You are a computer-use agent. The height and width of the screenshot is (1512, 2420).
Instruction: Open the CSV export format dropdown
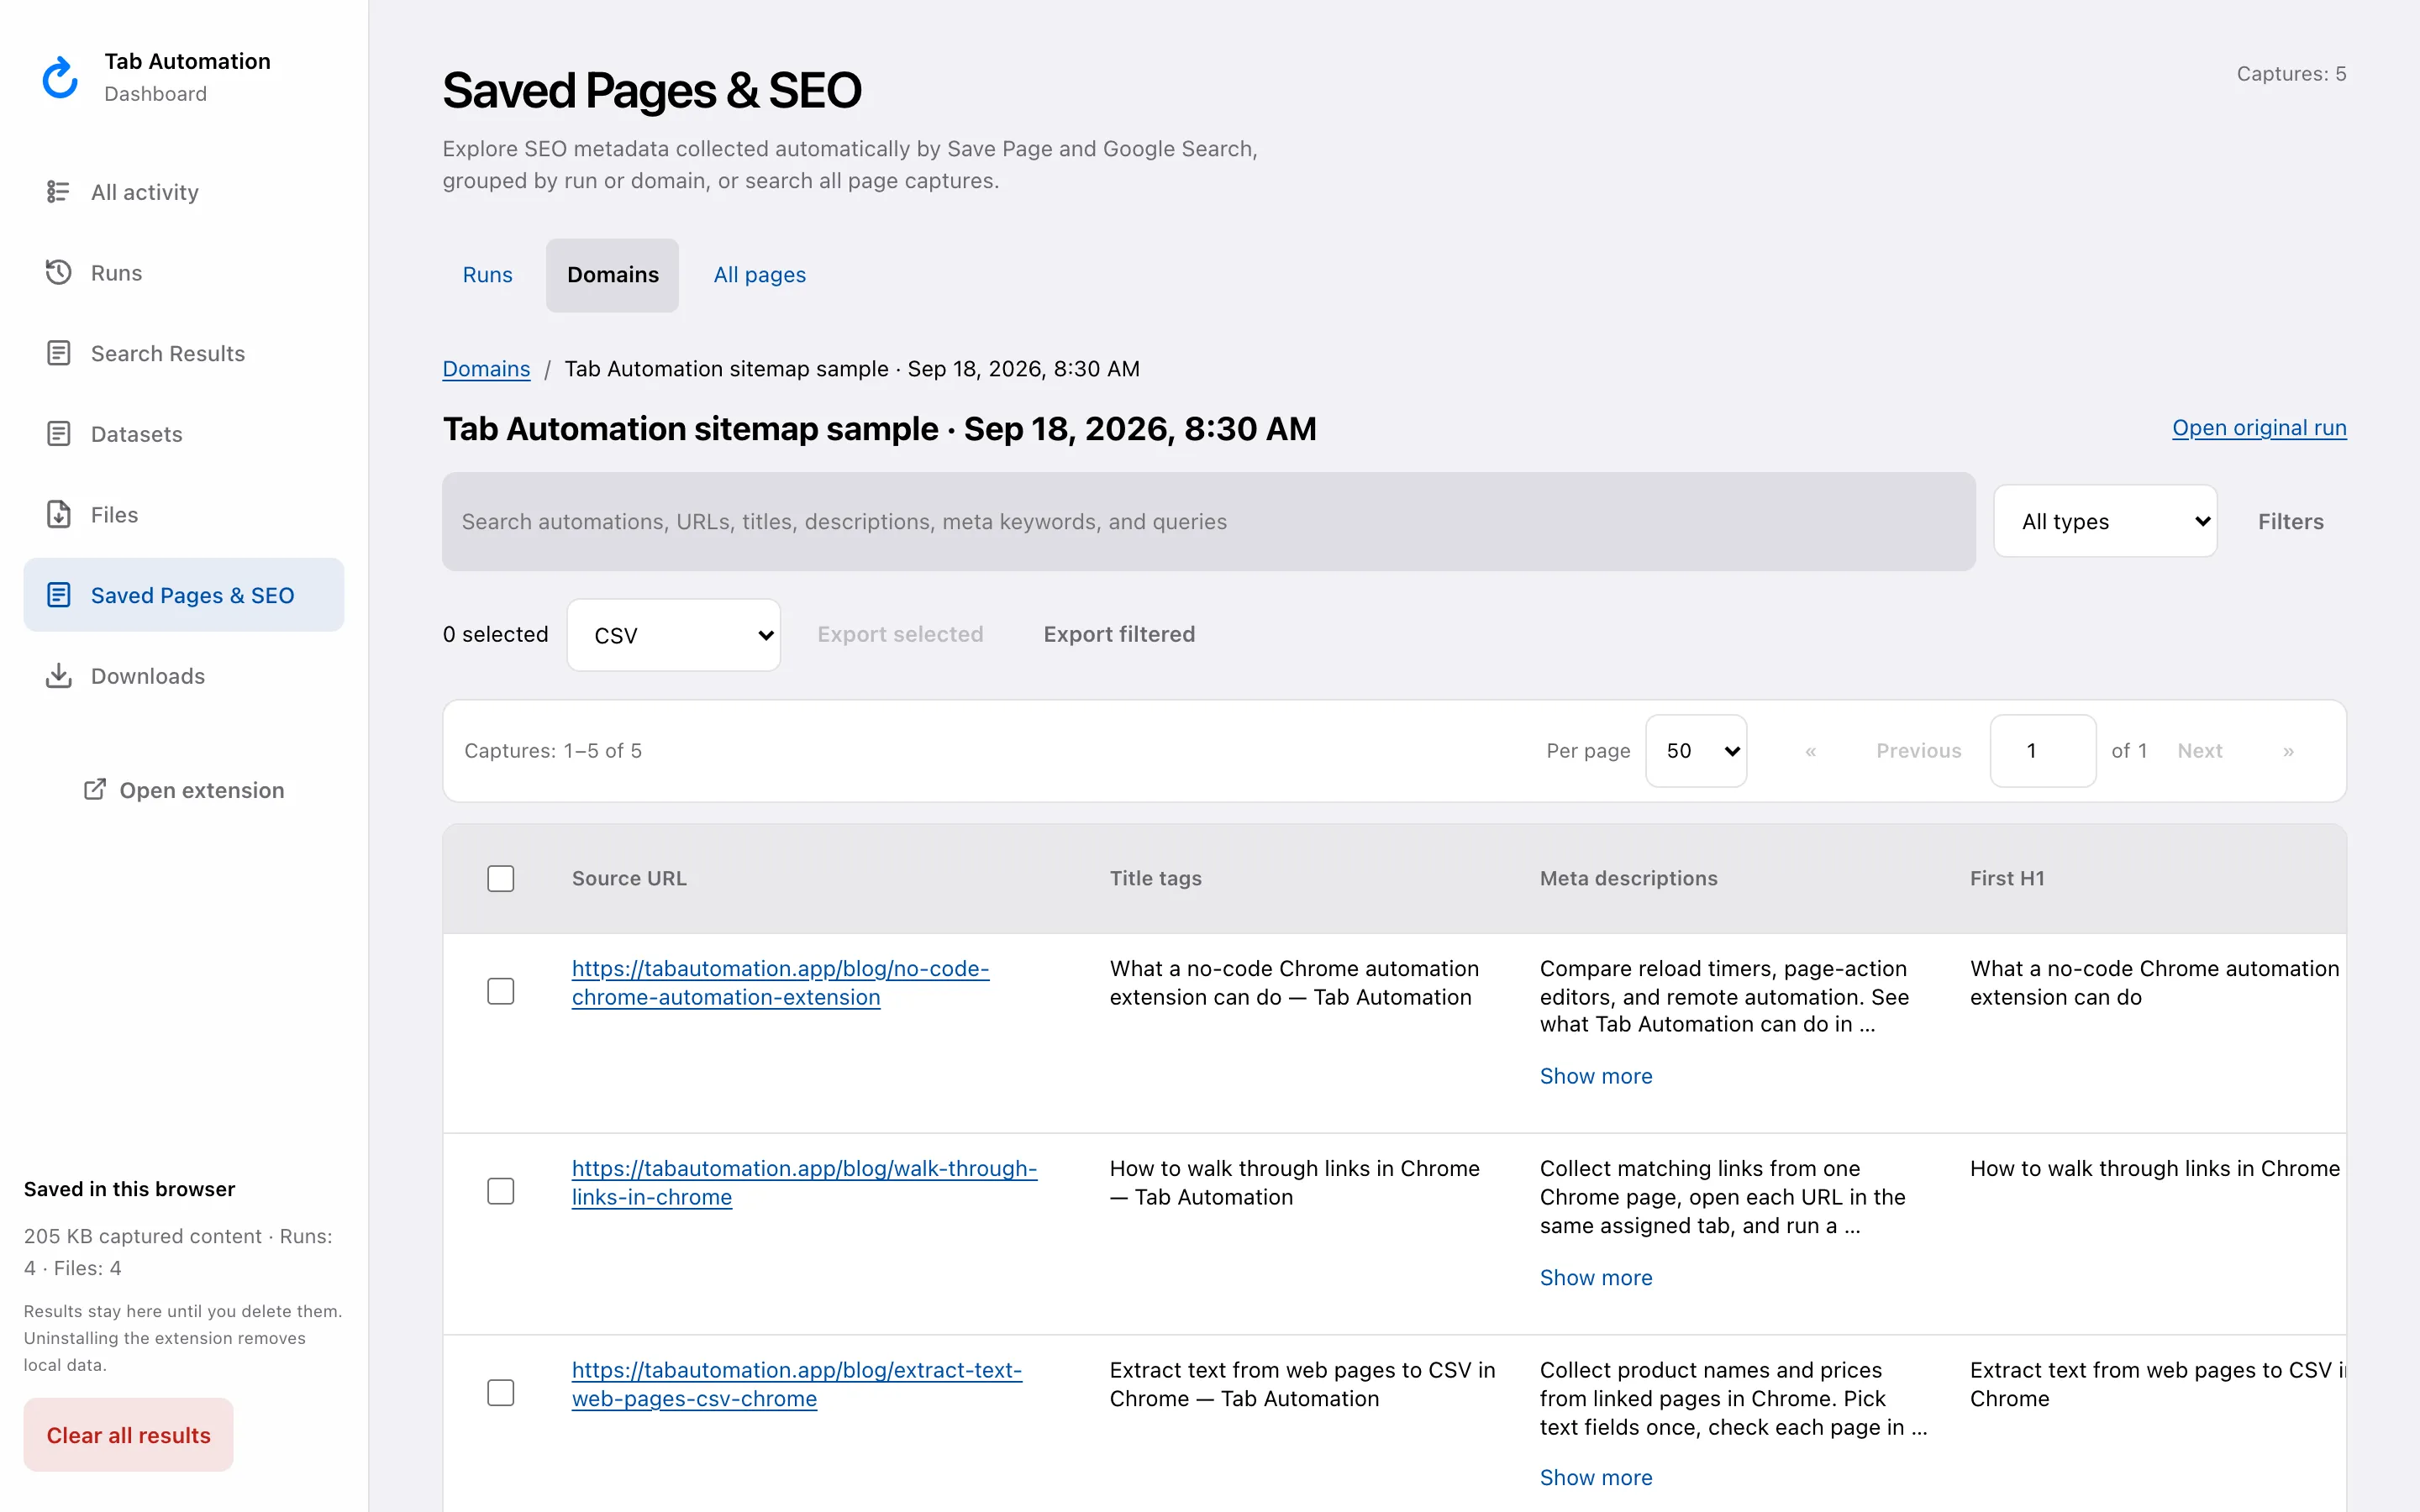[674, 635]
